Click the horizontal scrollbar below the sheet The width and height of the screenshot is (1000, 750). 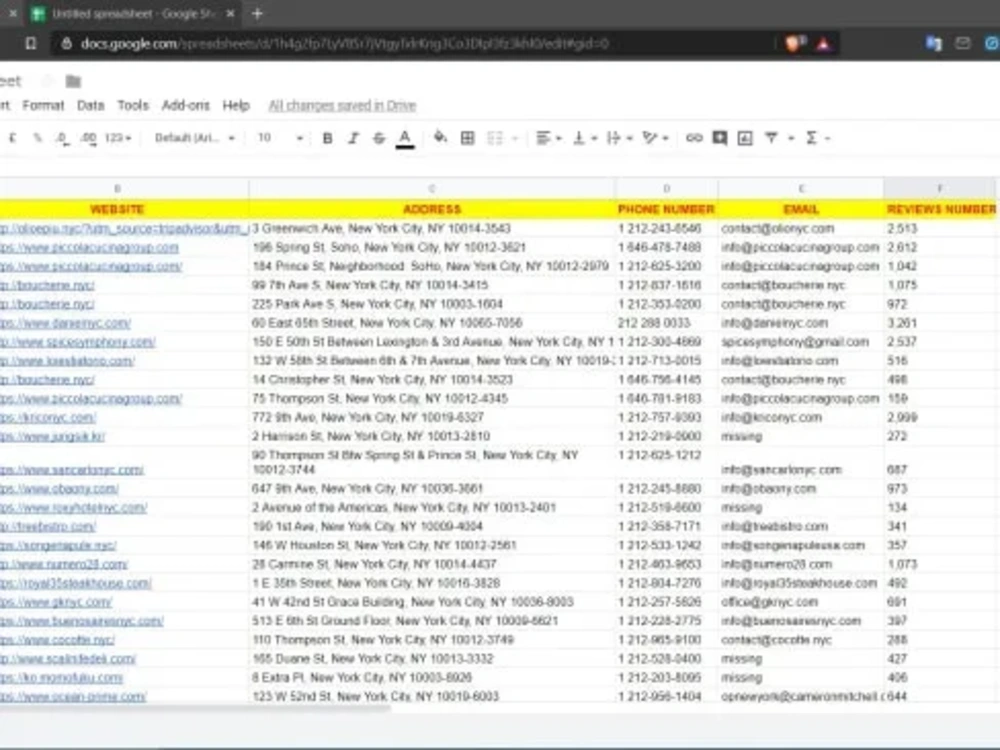tap(195, 708)
